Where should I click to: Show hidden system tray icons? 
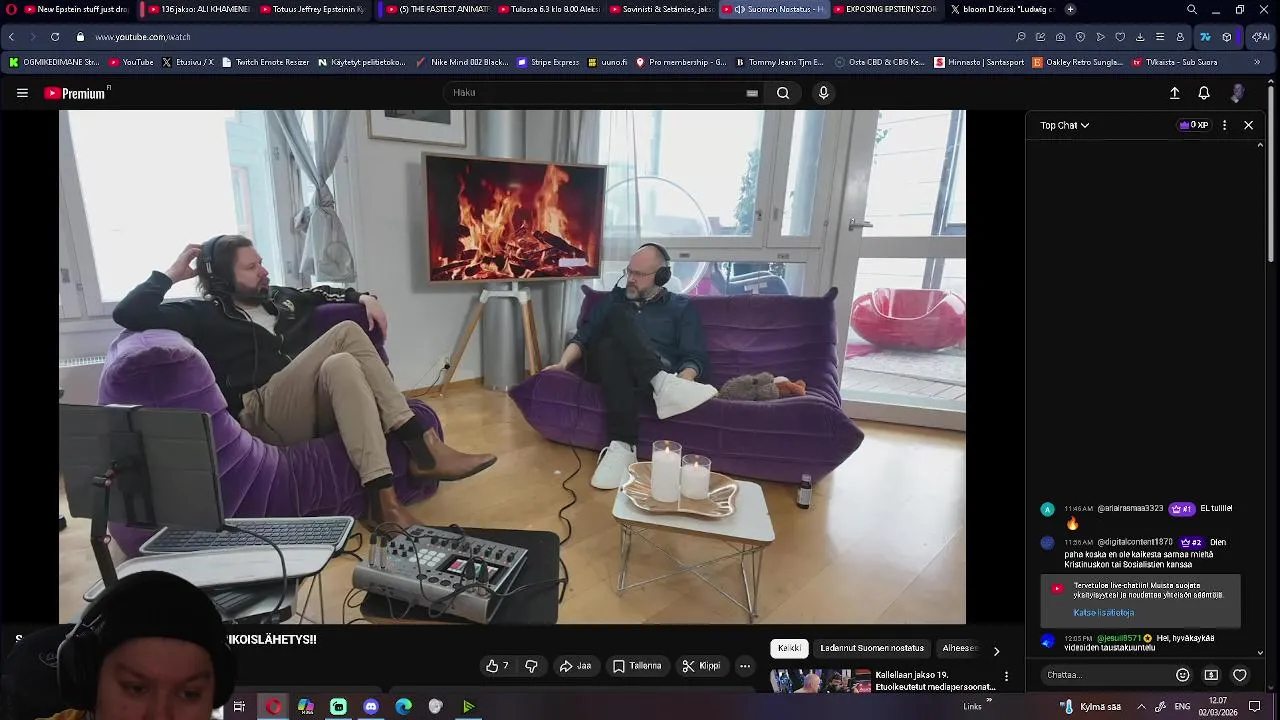[1142, 706]
